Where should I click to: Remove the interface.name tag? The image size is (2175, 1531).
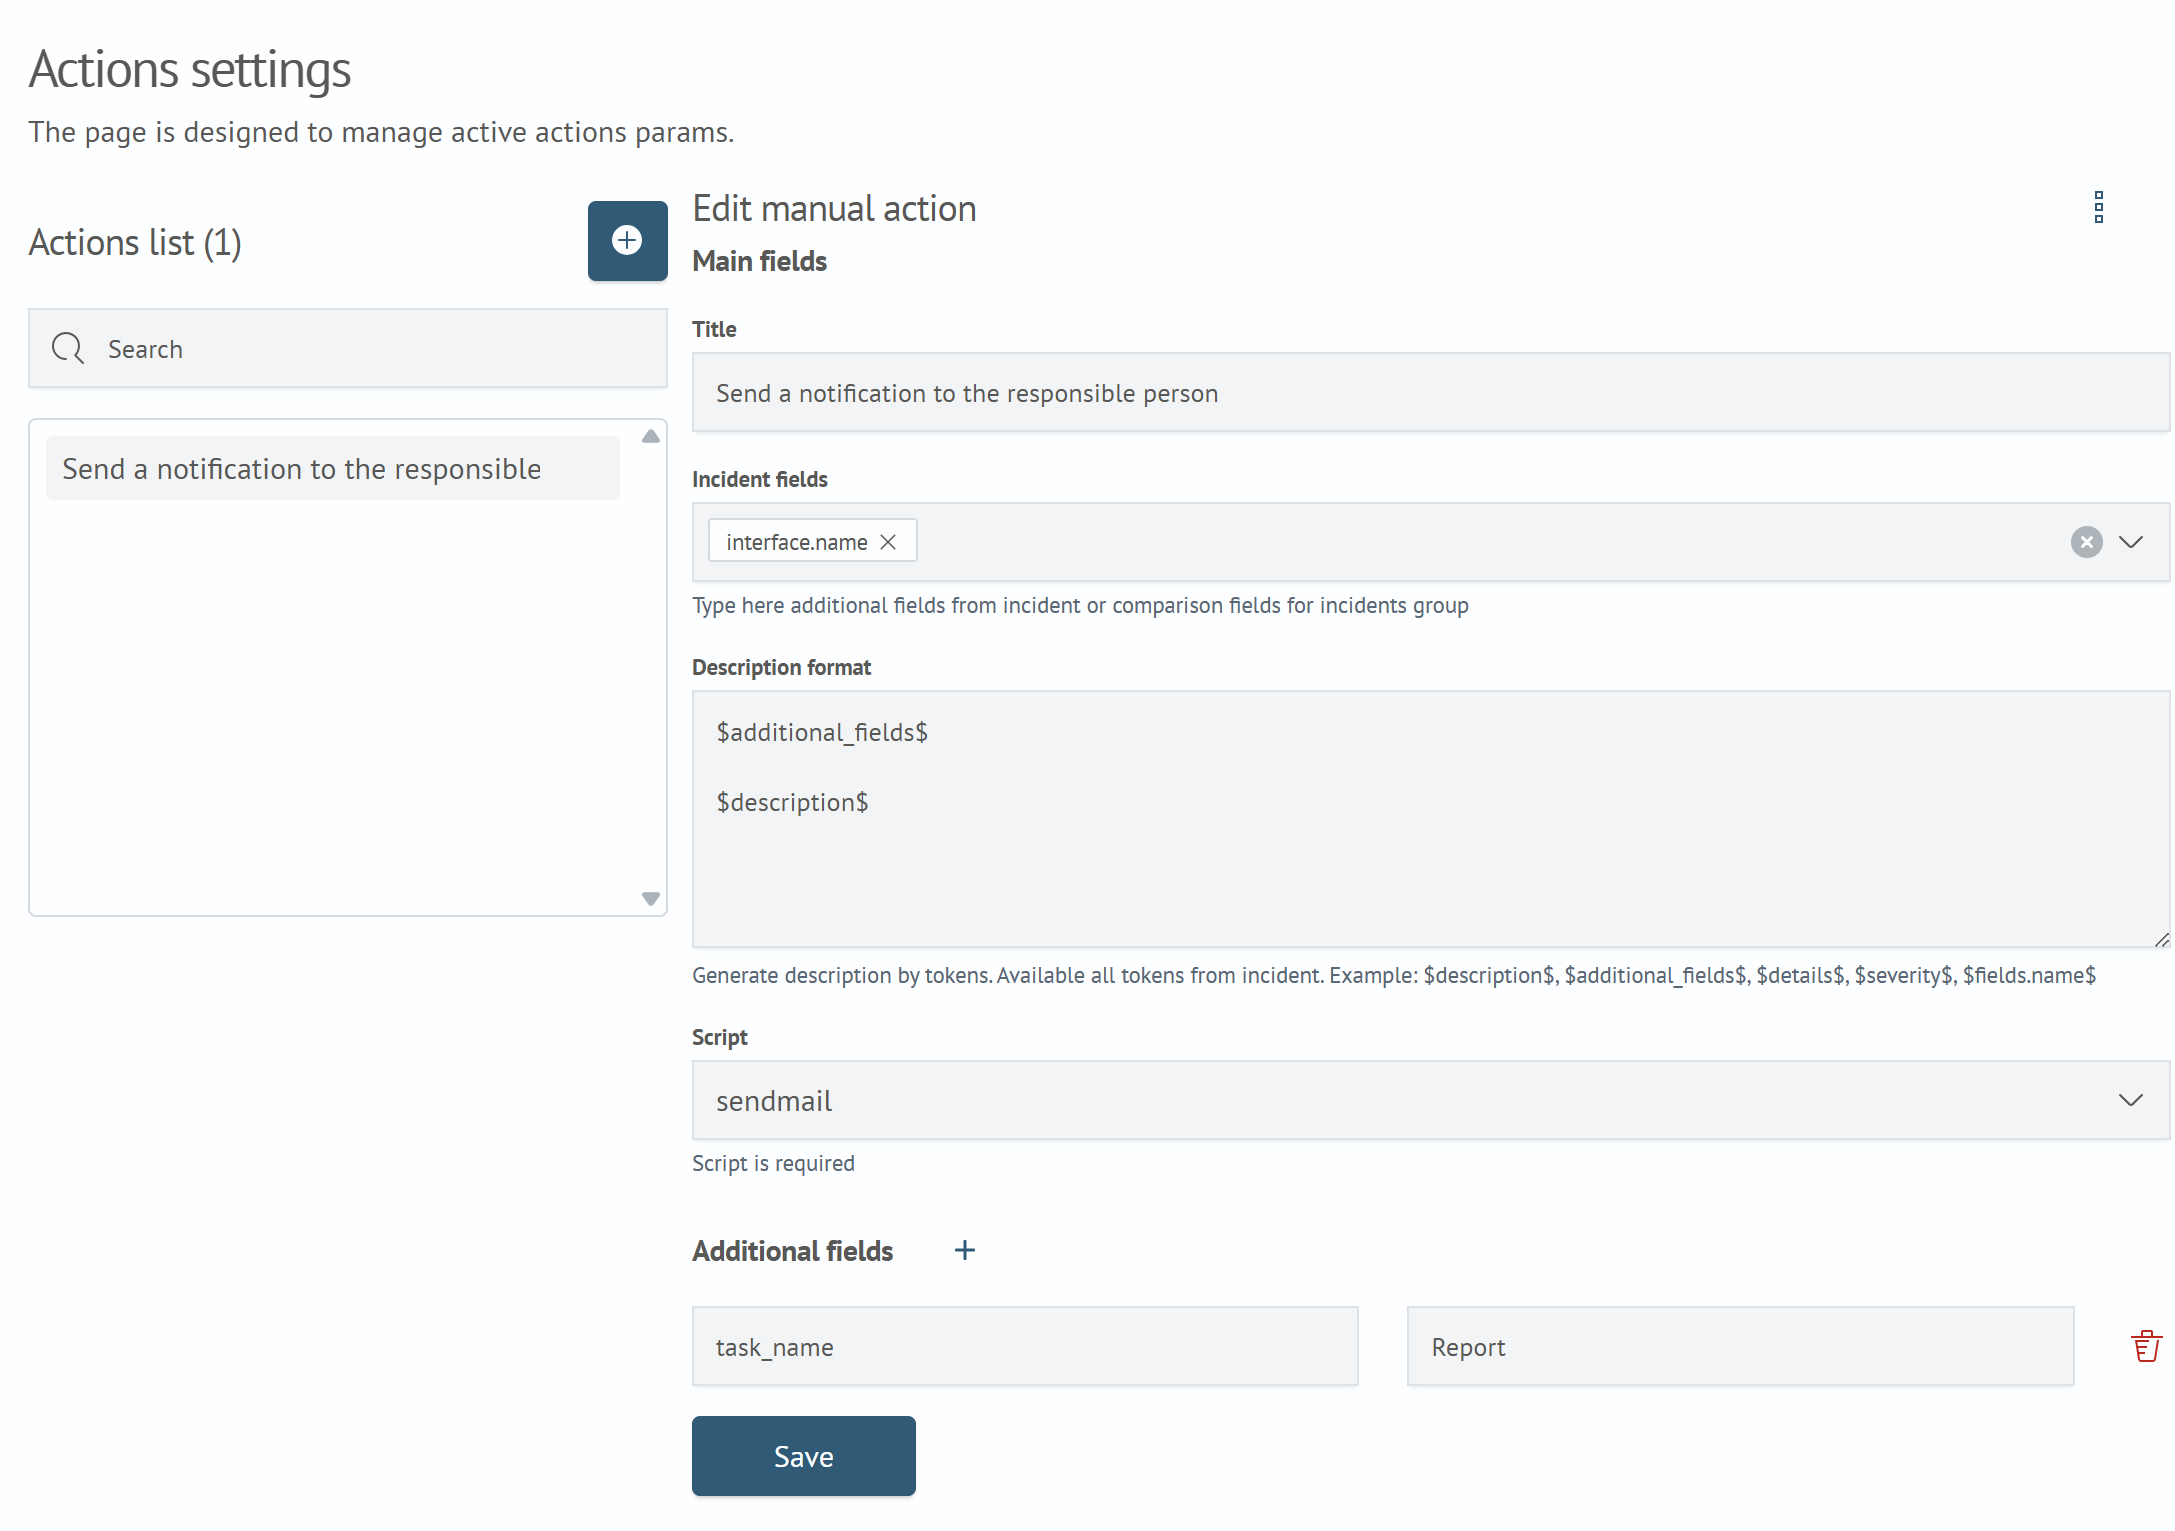(888, 542)
